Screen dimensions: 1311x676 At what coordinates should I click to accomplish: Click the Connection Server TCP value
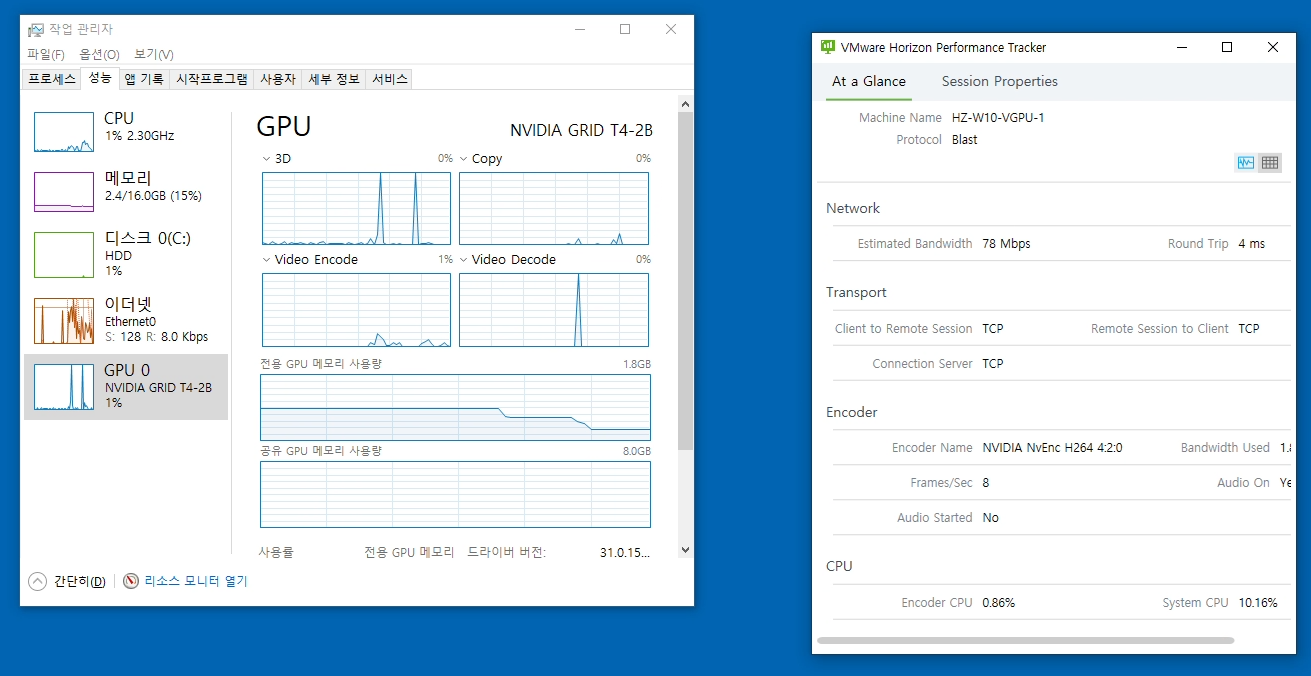pos(993,364)
